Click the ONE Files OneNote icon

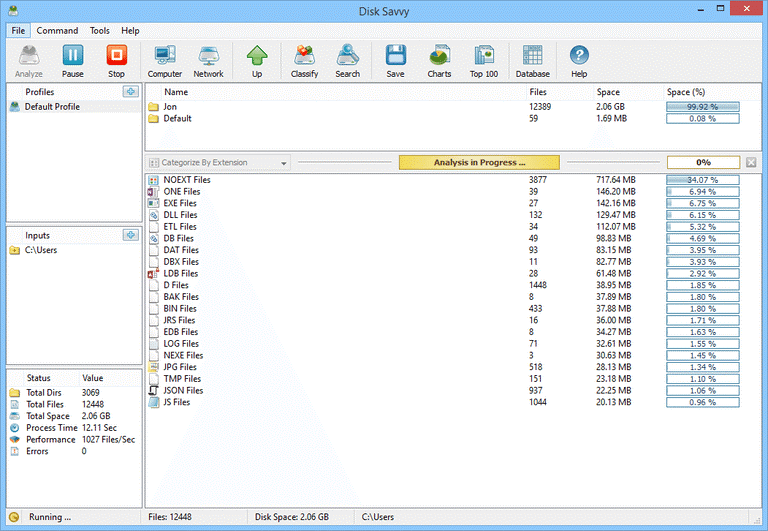pyautogui.click(x=153, y=192)
